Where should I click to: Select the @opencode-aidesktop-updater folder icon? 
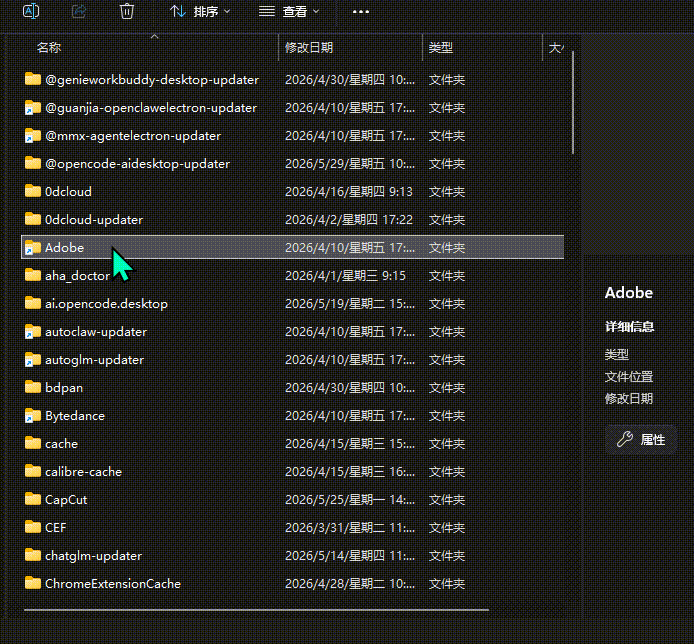tap(33, 163)
